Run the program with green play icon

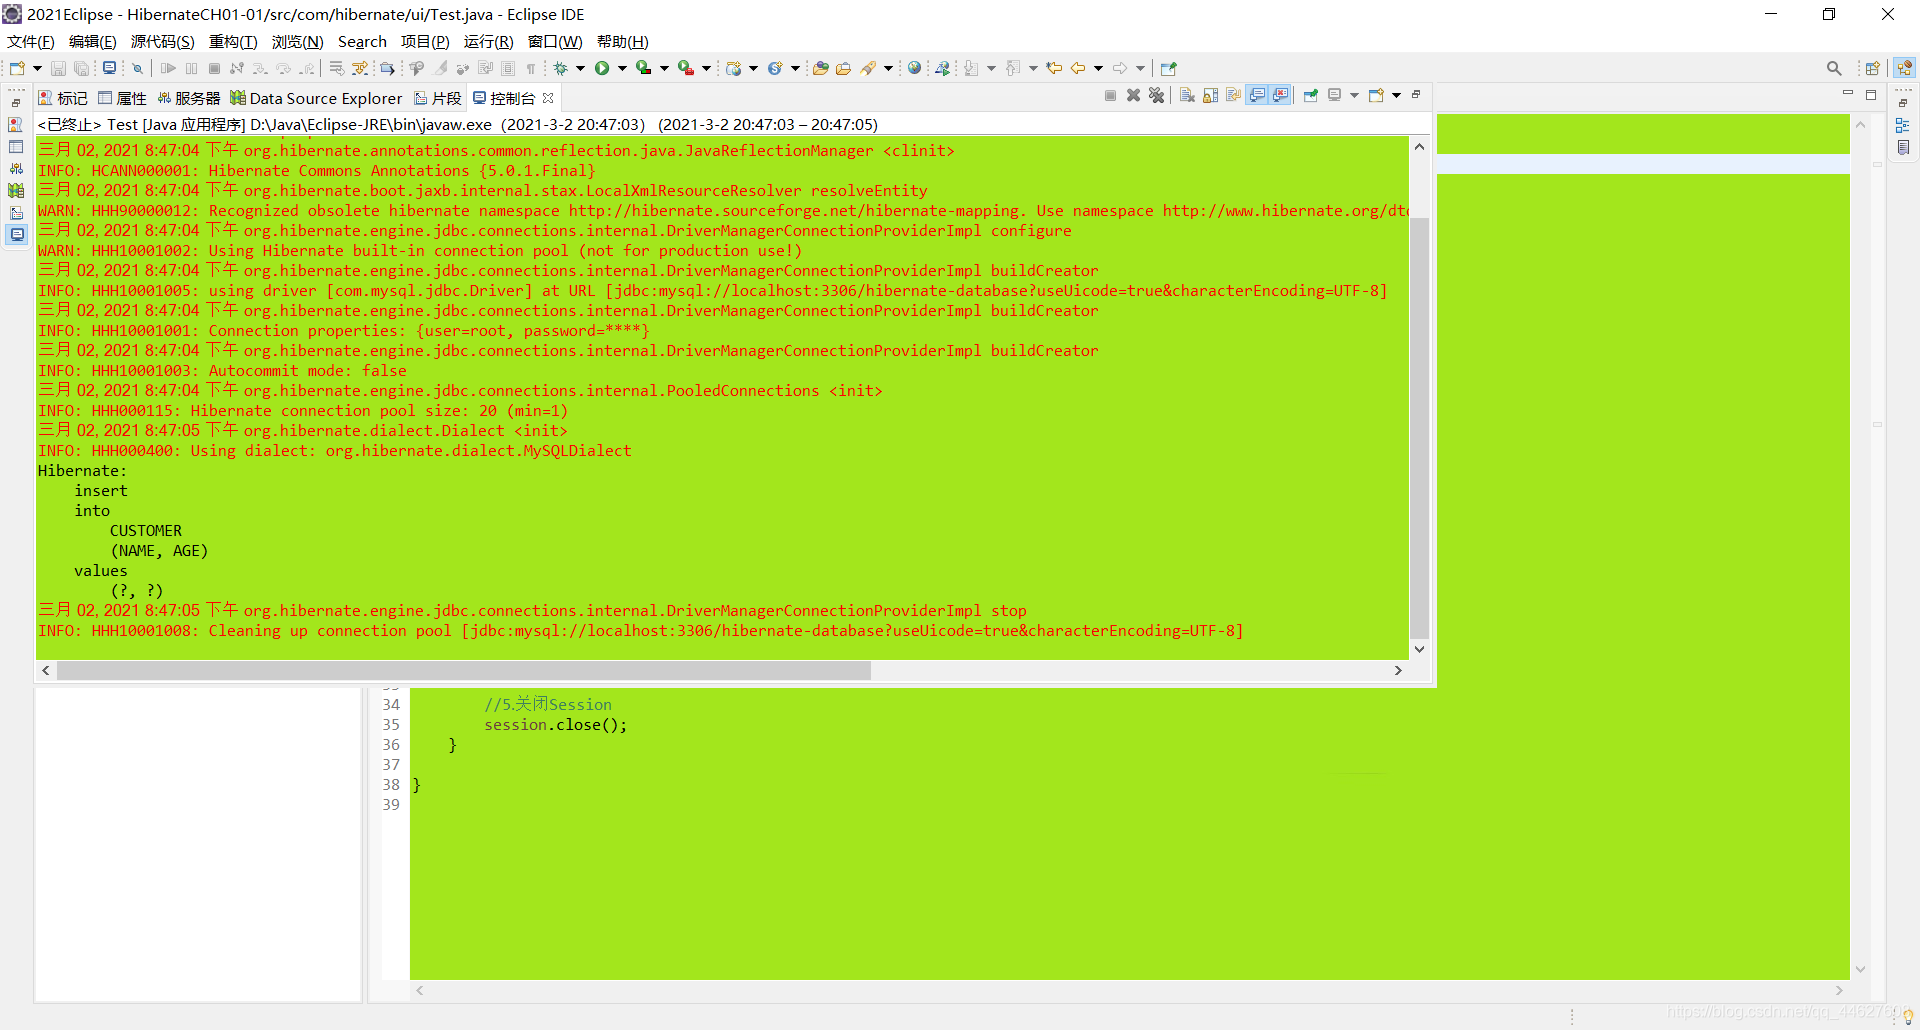click(602, 68)
